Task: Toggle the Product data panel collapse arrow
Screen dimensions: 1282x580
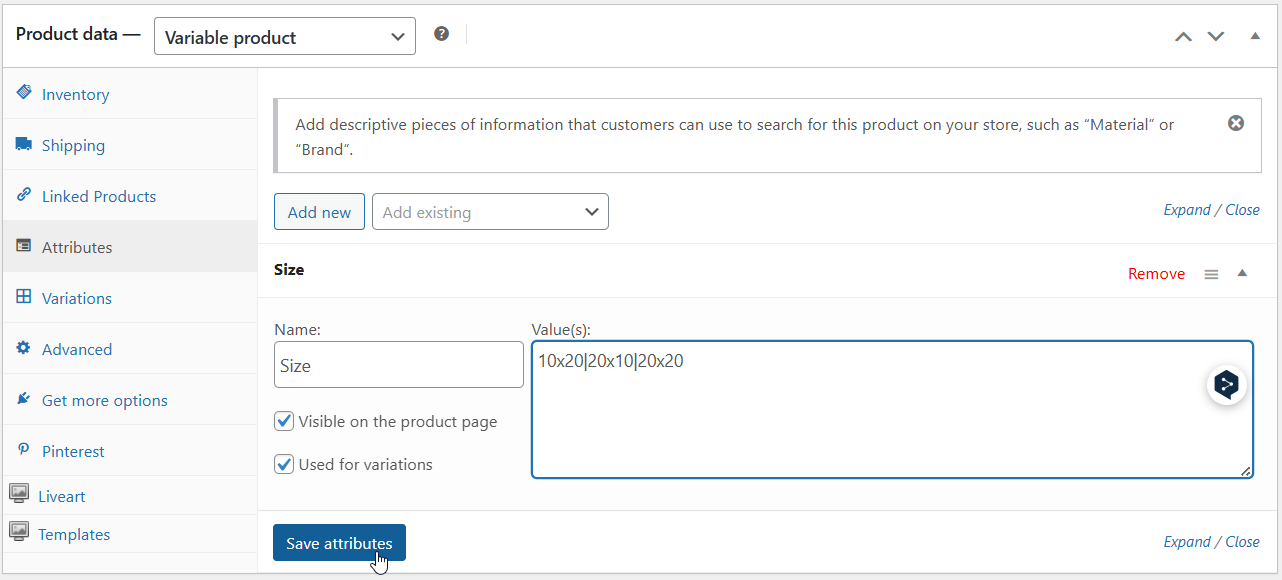Action: click(x=1255, y=36)
